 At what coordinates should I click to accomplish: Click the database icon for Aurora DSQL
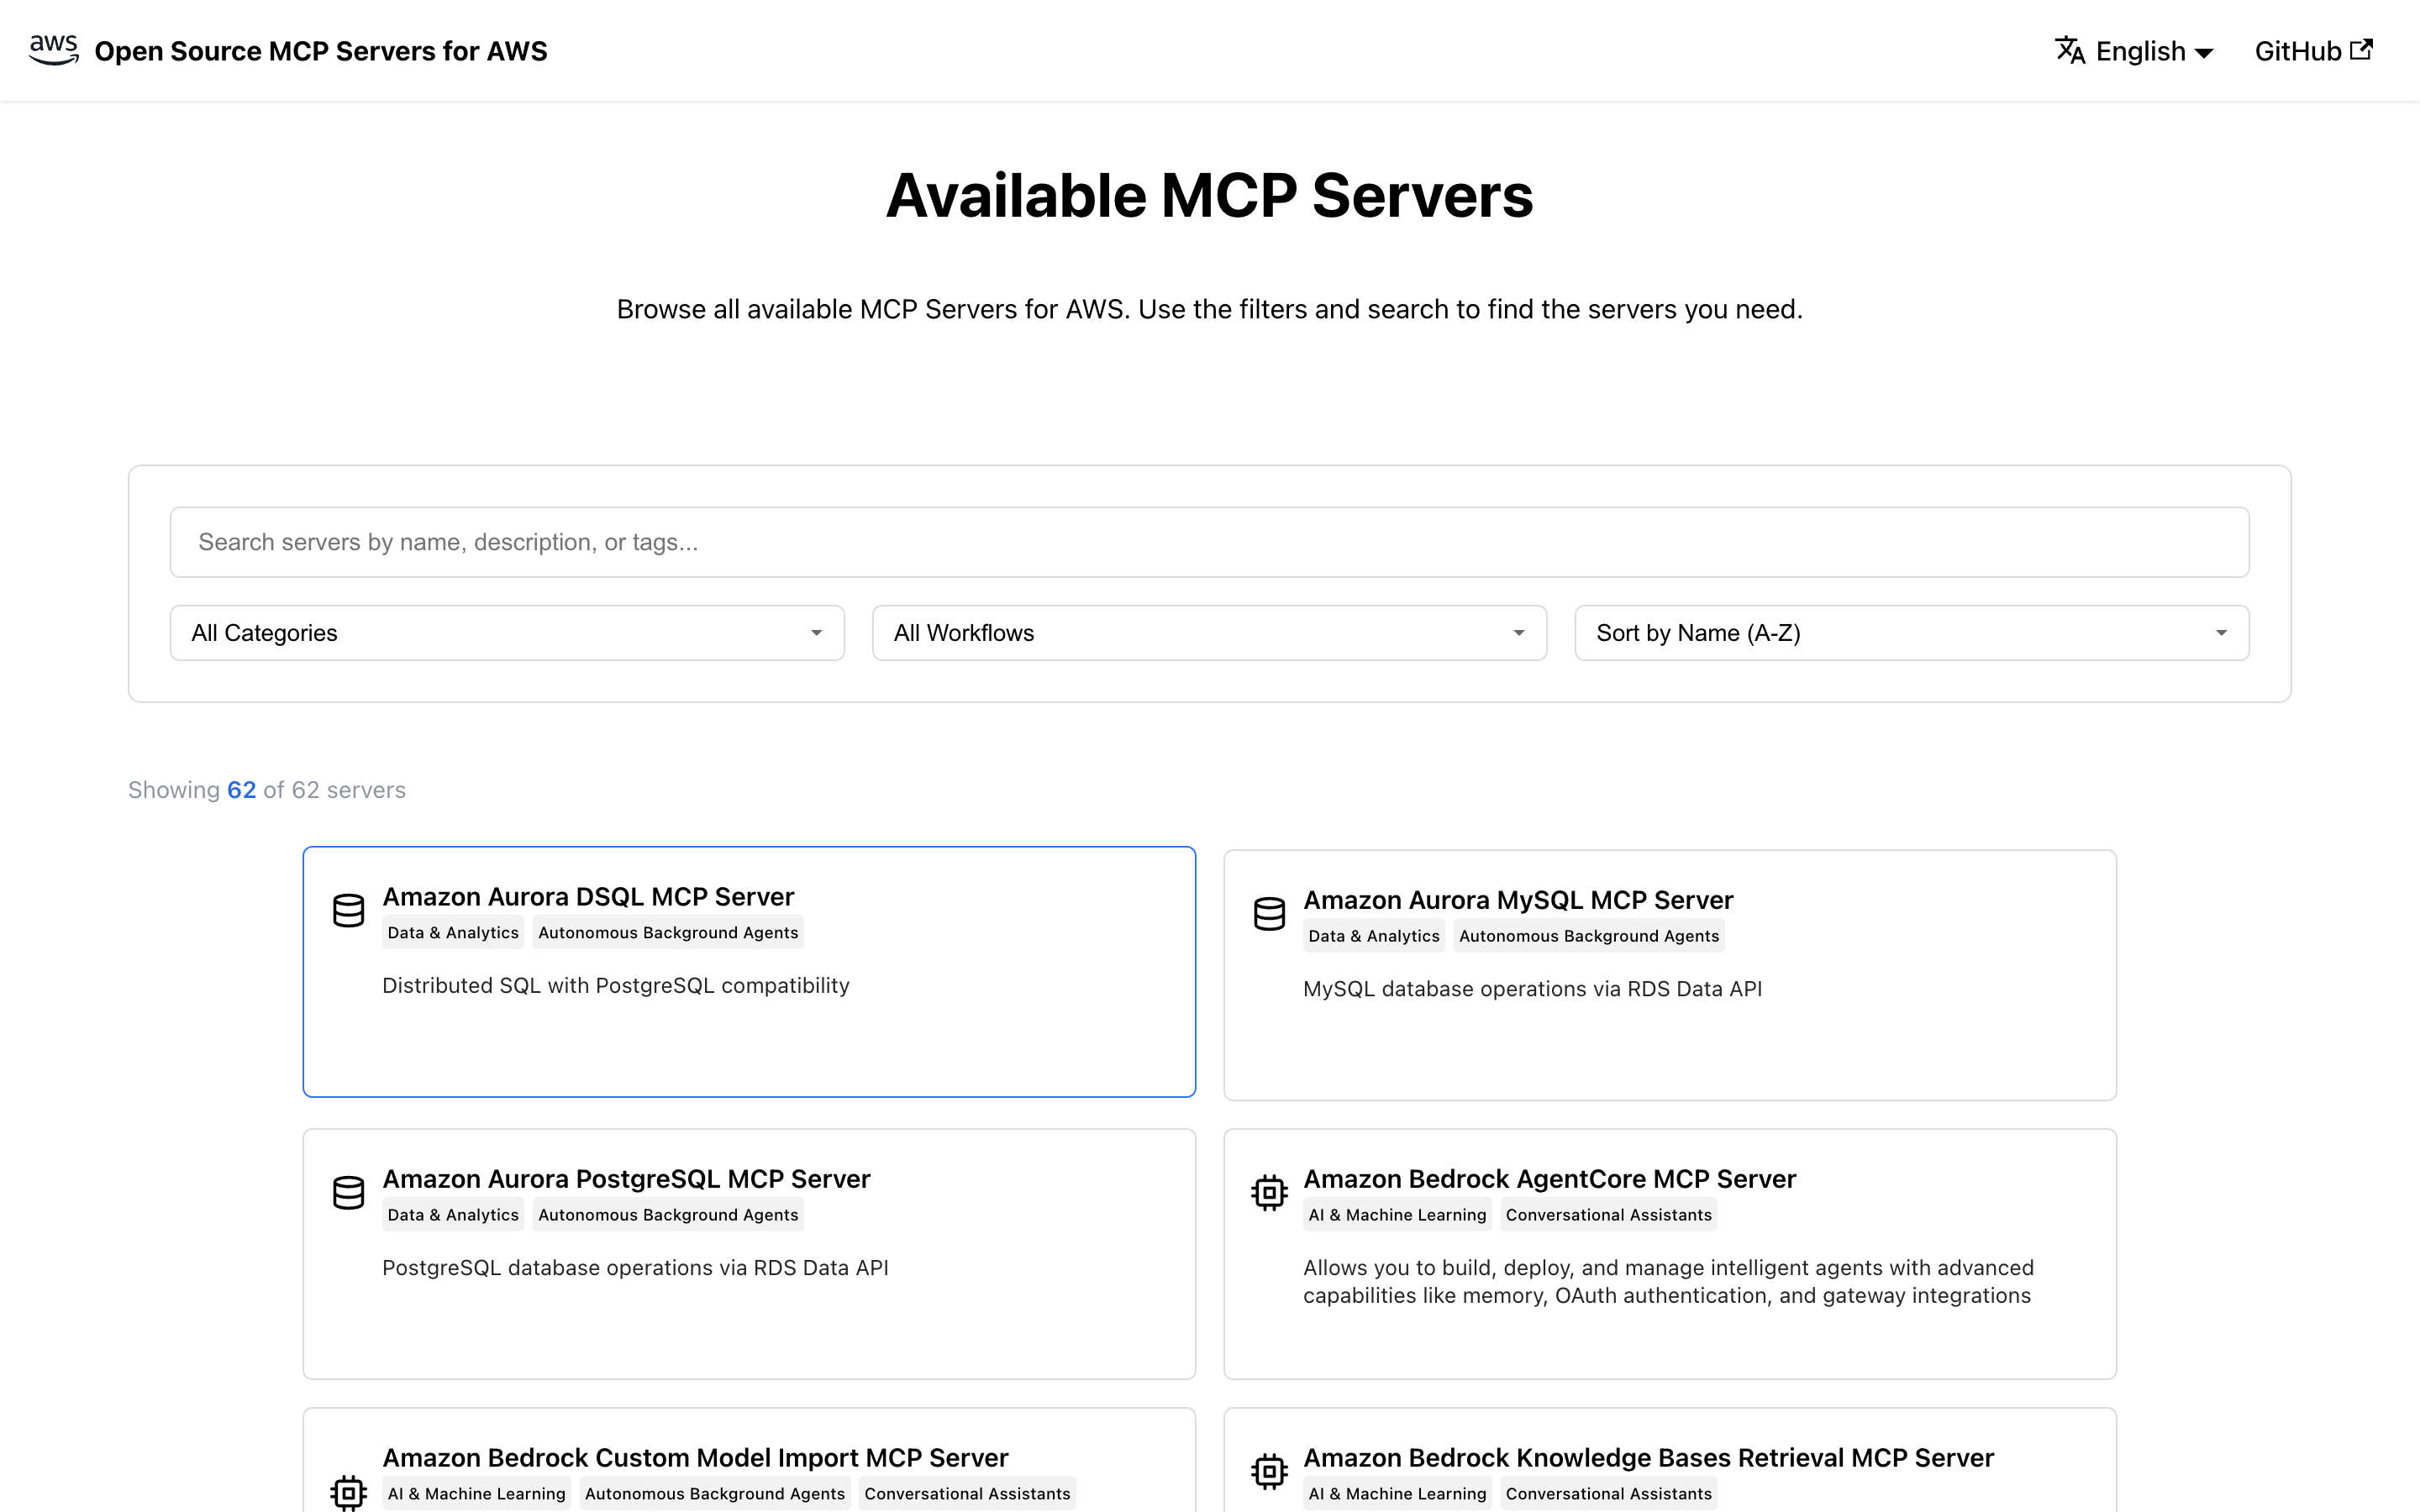(348, 910)
